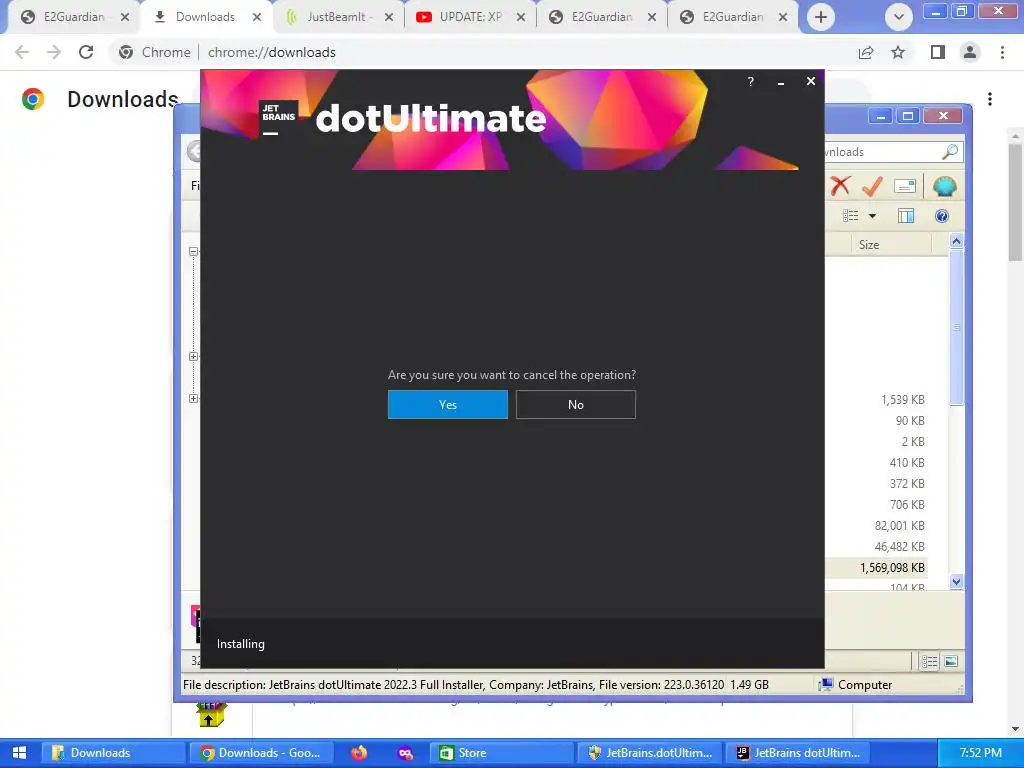Toggle the Chrome side panel icon
The height and width of the screenshot is (768, 1024).
coord(938,52)
